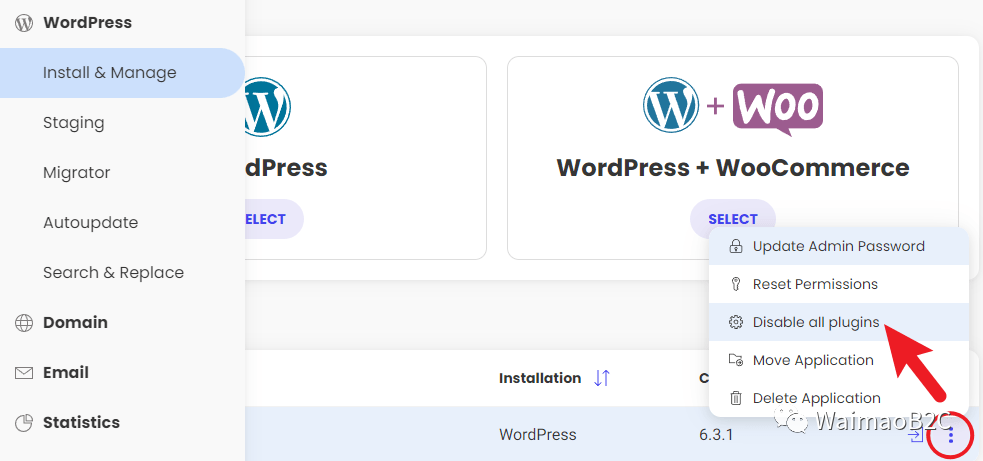Click the WordPress installation cell
The image size is (983, 461).
(x=537, y=435)
